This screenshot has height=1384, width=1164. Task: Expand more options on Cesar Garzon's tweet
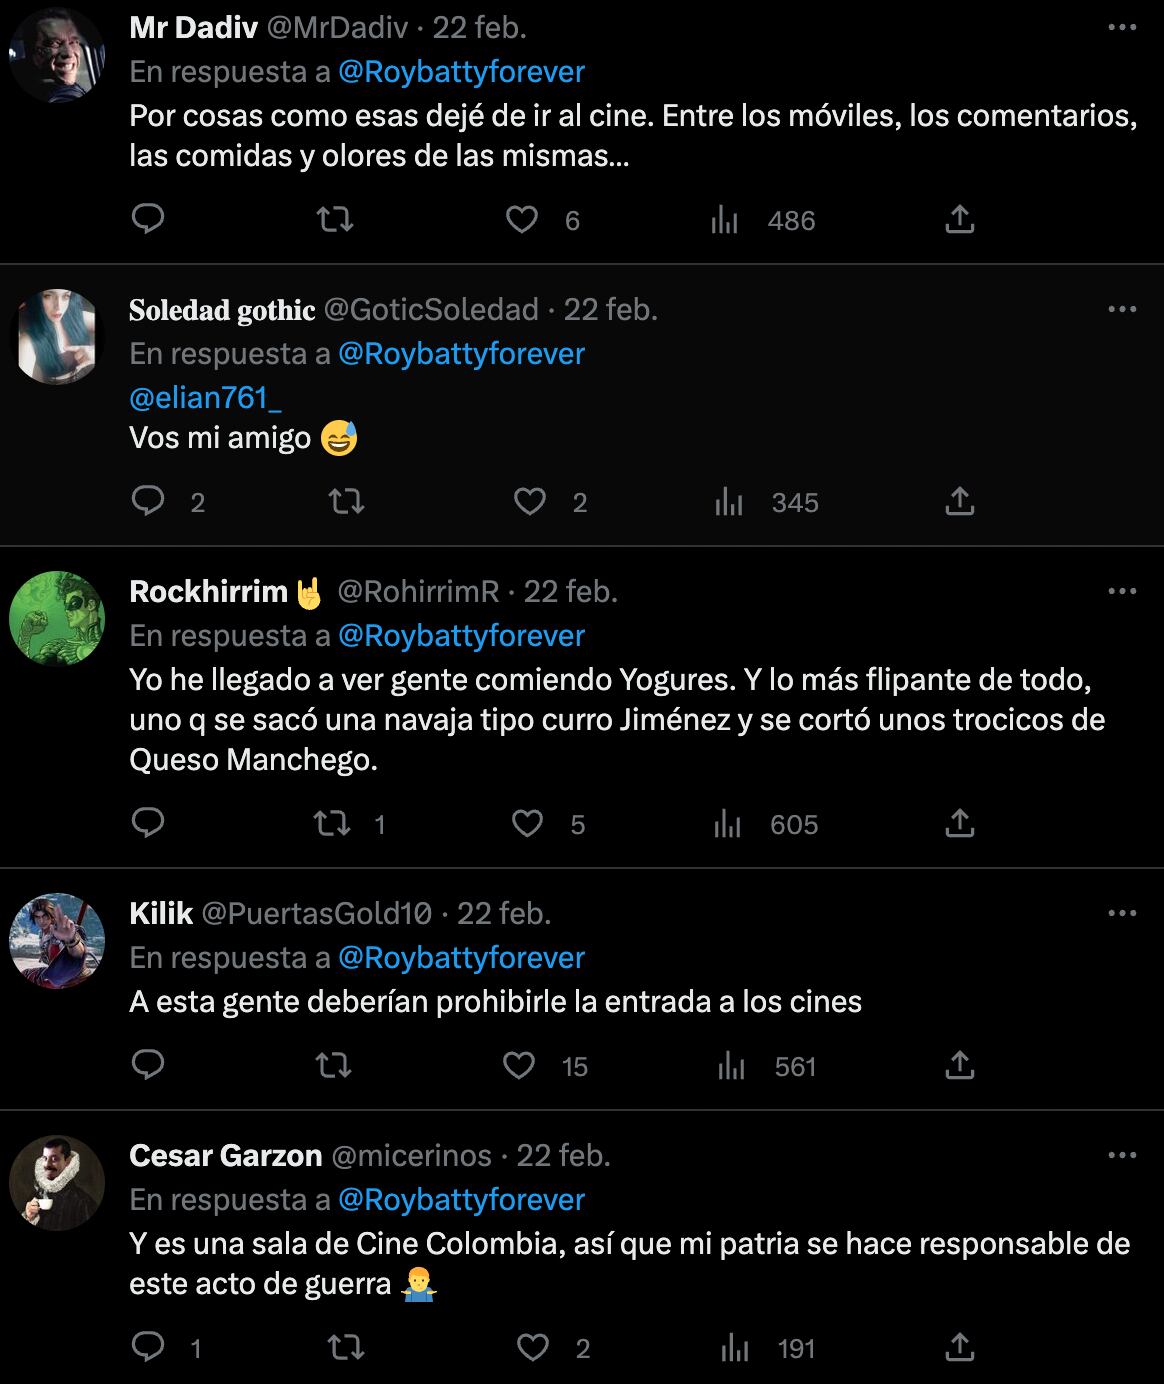(1122, 1156)
